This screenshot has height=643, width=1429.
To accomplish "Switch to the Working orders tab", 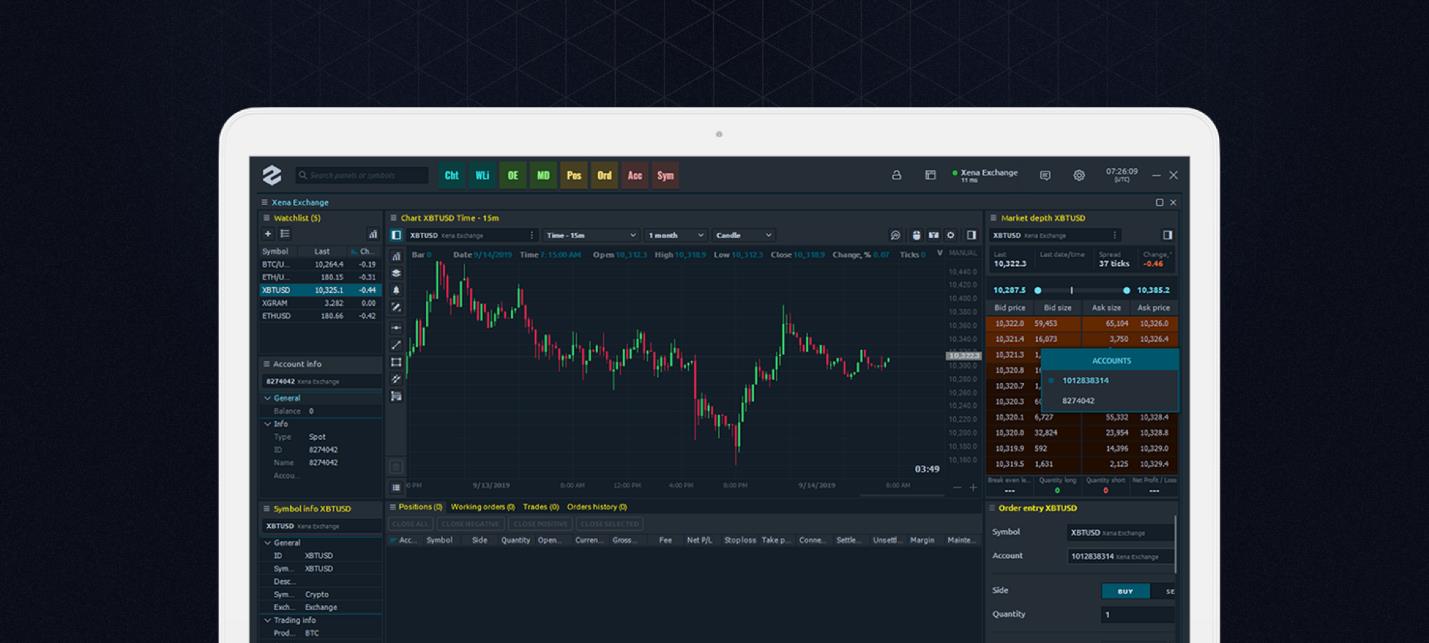I will click(x=482, y=507).
